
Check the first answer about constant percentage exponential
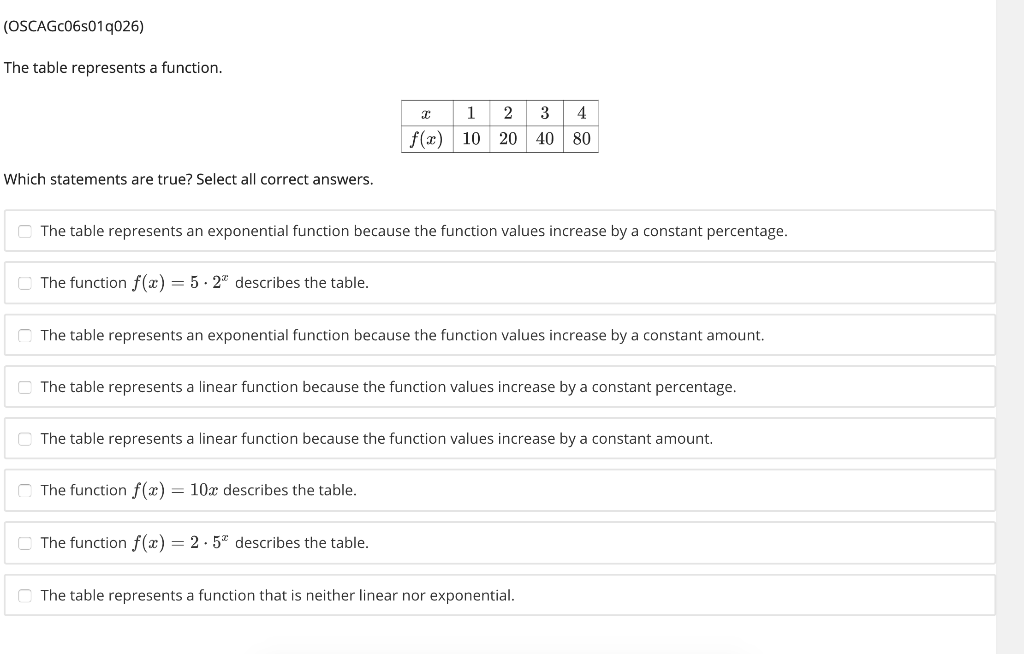(24, 230)
